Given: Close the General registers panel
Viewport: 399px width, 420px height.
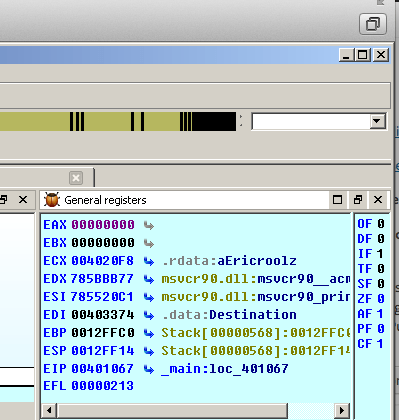Looking at the screenshot, I should tap(378, 200).
